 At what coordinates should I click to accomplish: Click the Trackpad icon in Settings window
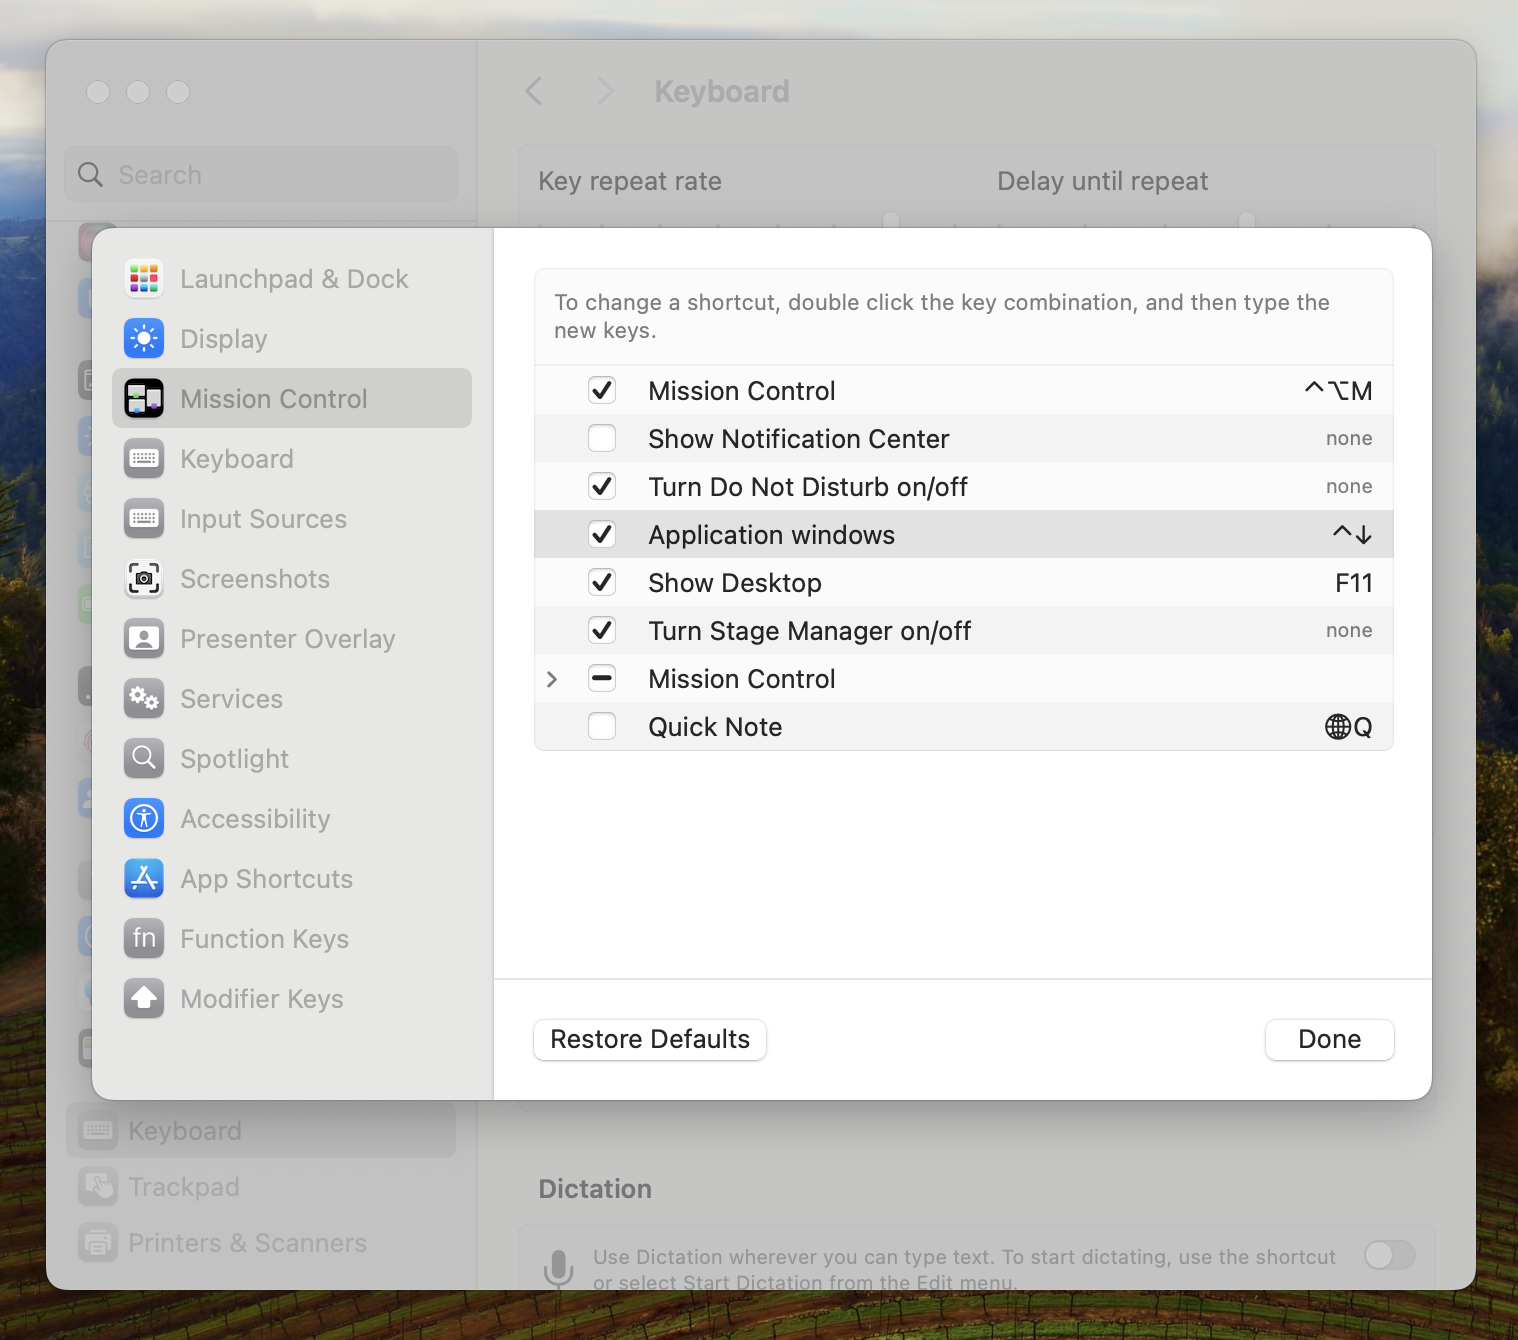coord(98,1187)
